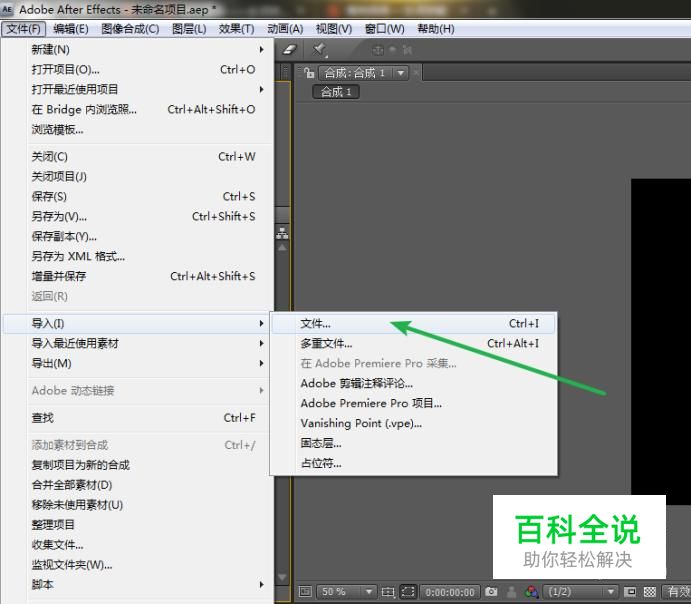Select 固态层... in the import submenu
Screen dimensions: 691x604
(x=413, y=443)
